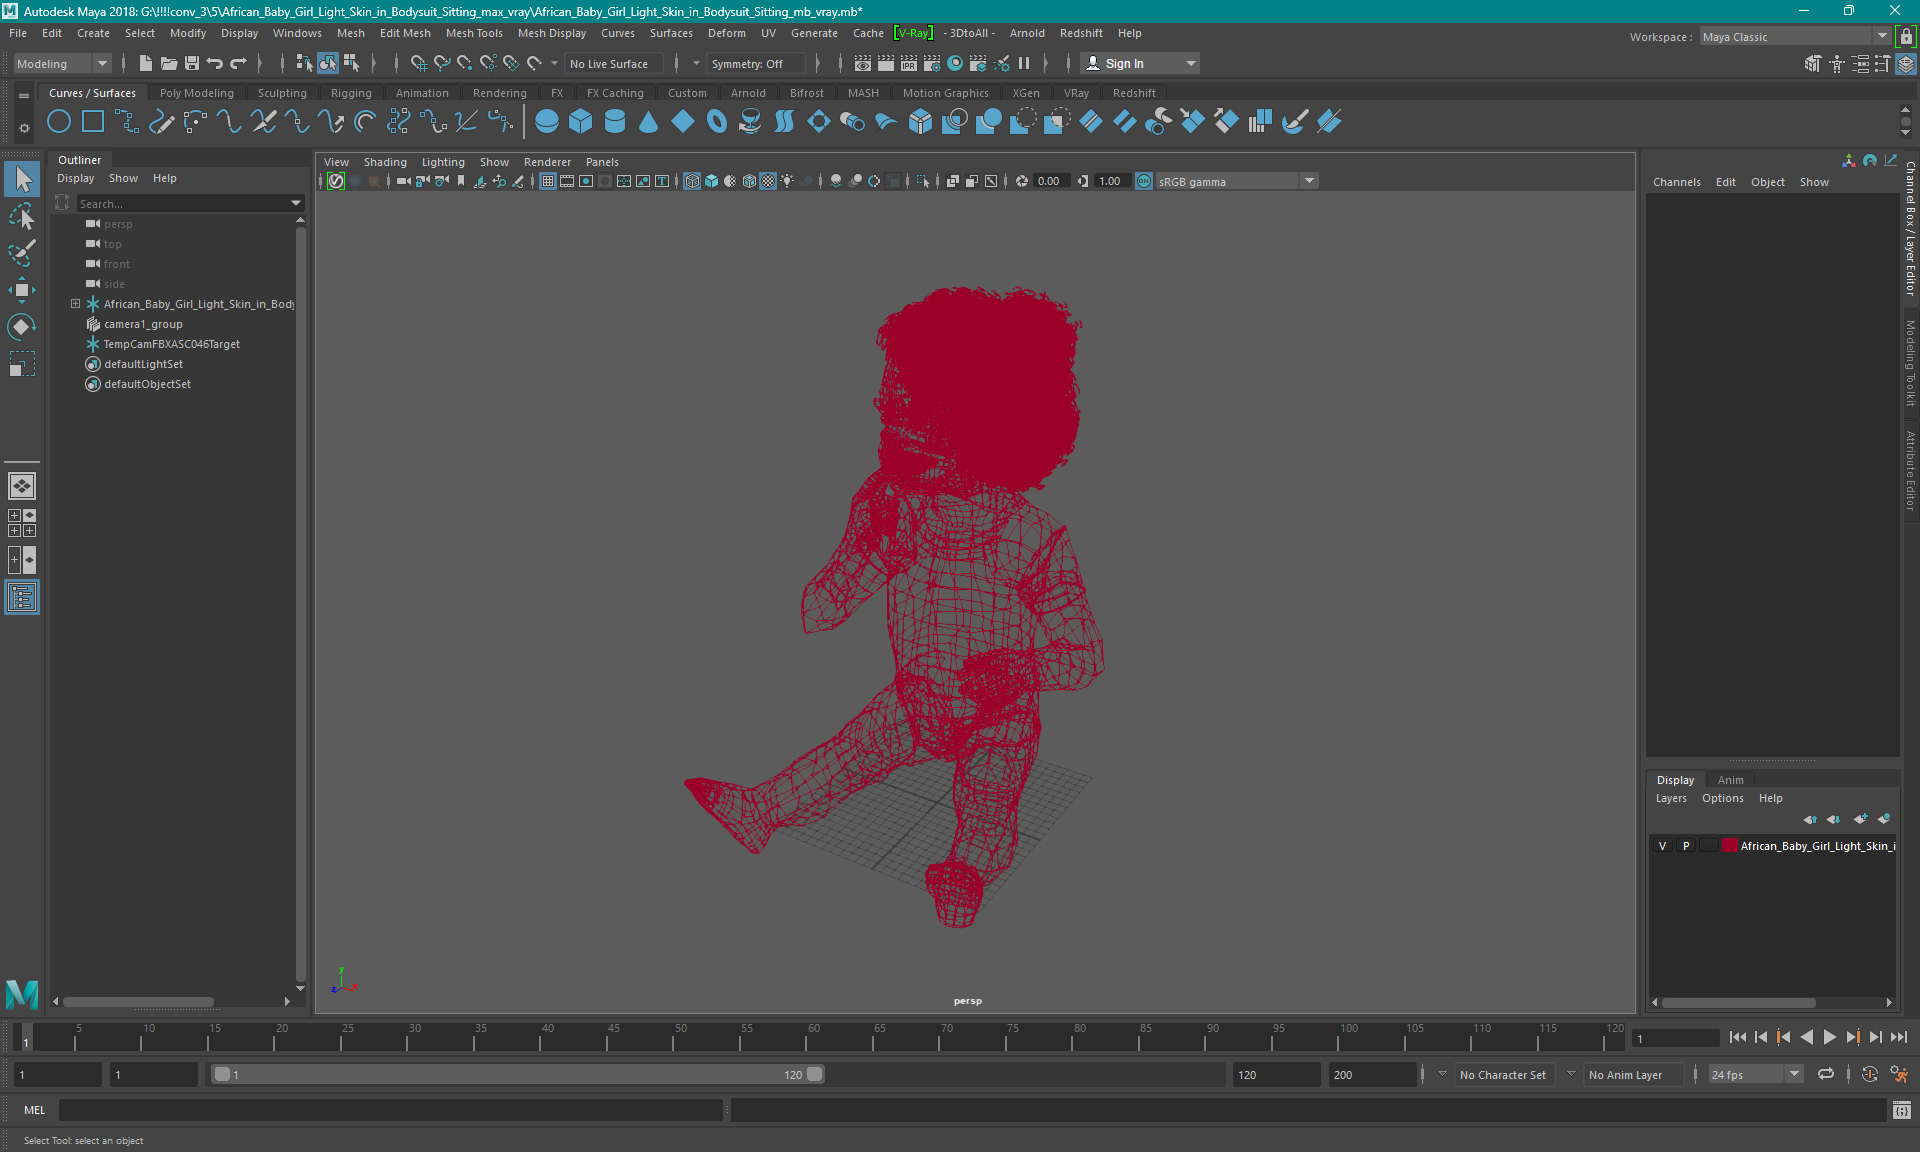Click the Redo arrow icon
This screenshot has height=1152, width=1920.
pos(238,63)
